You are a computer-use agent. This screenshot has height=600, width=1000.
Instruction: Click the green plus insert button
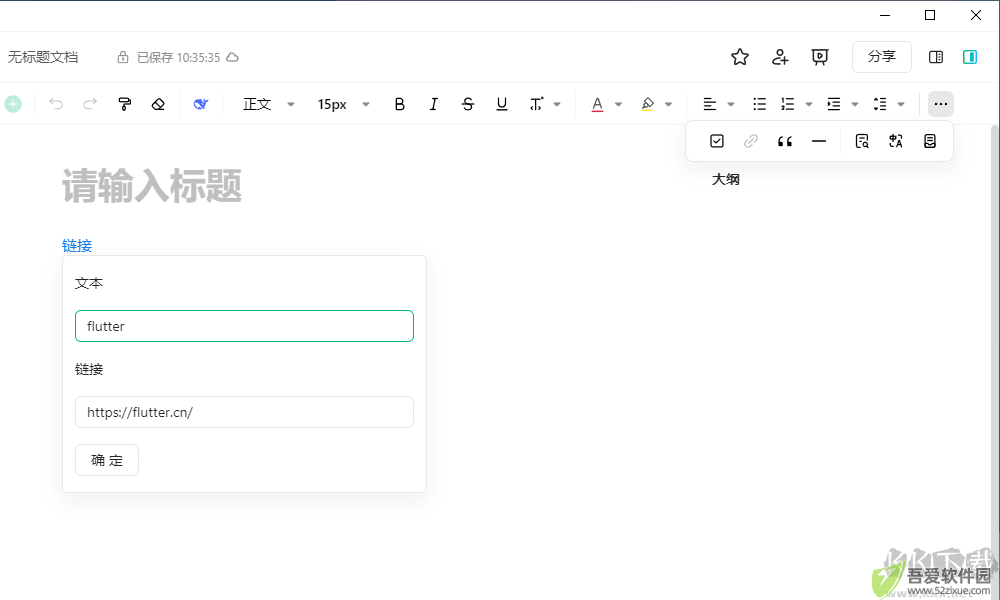tap(13, 104)
